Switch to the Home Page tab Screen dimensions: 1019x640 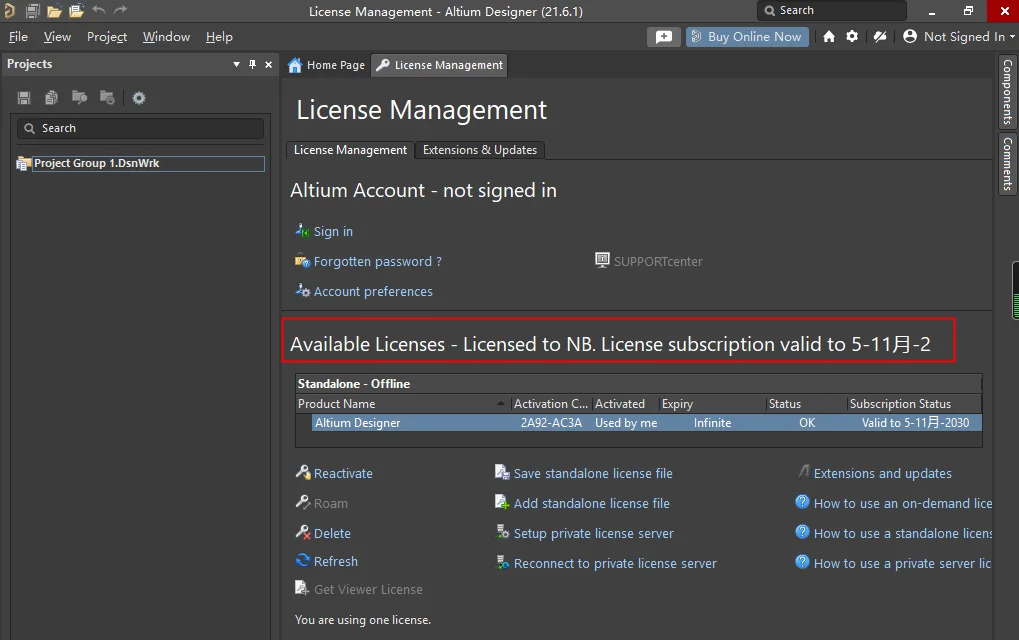pyautogui.click(x=326, y=65)
